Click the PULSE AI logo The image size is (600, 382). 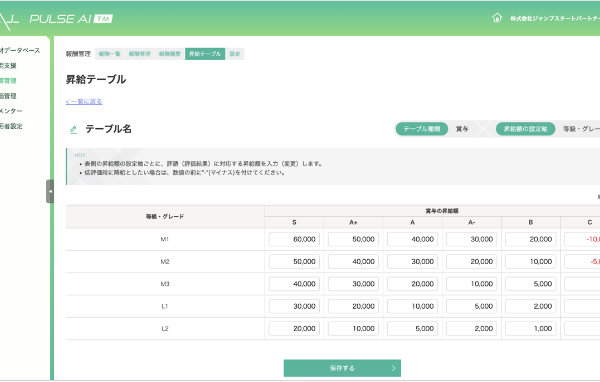71,19
